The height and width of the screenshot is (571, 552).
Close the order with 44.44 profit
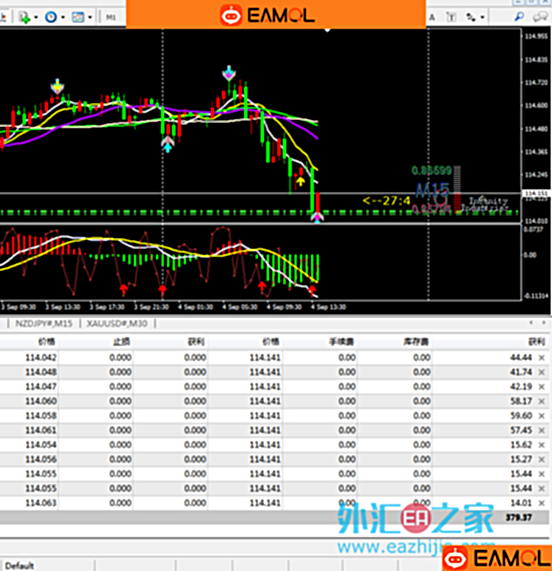click(541, 358)
